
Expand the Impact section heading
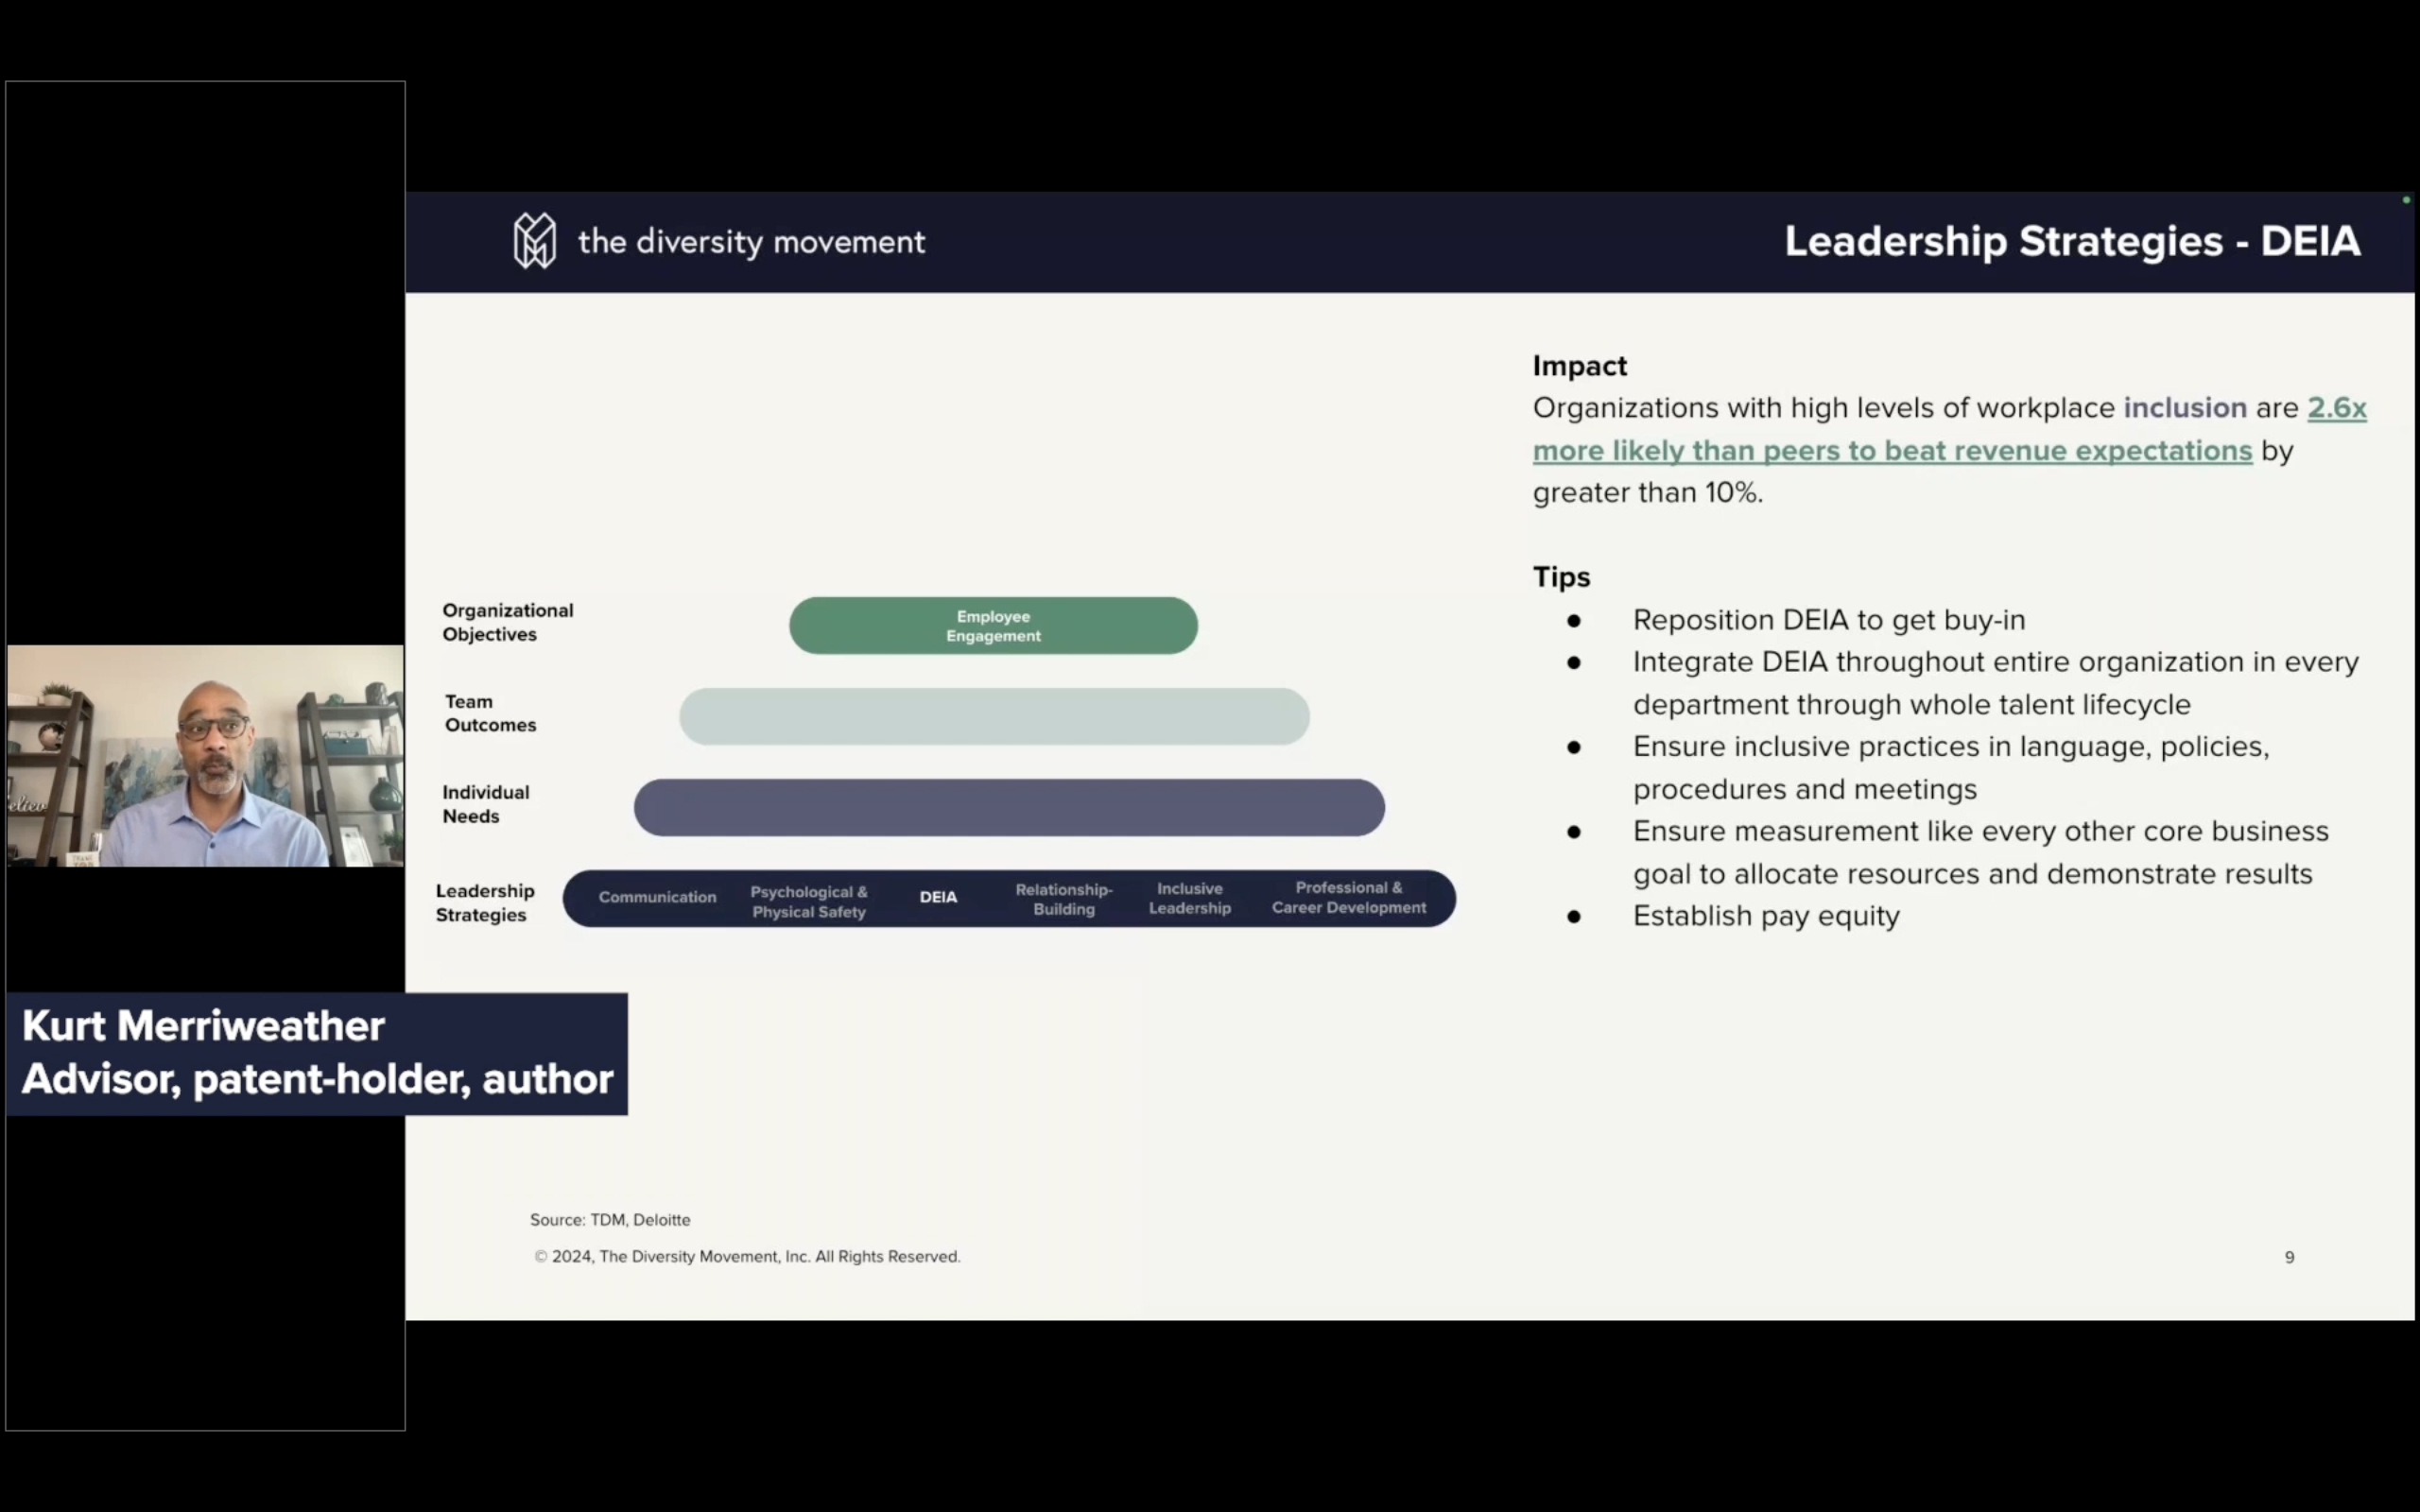(x=1579, y=365)
